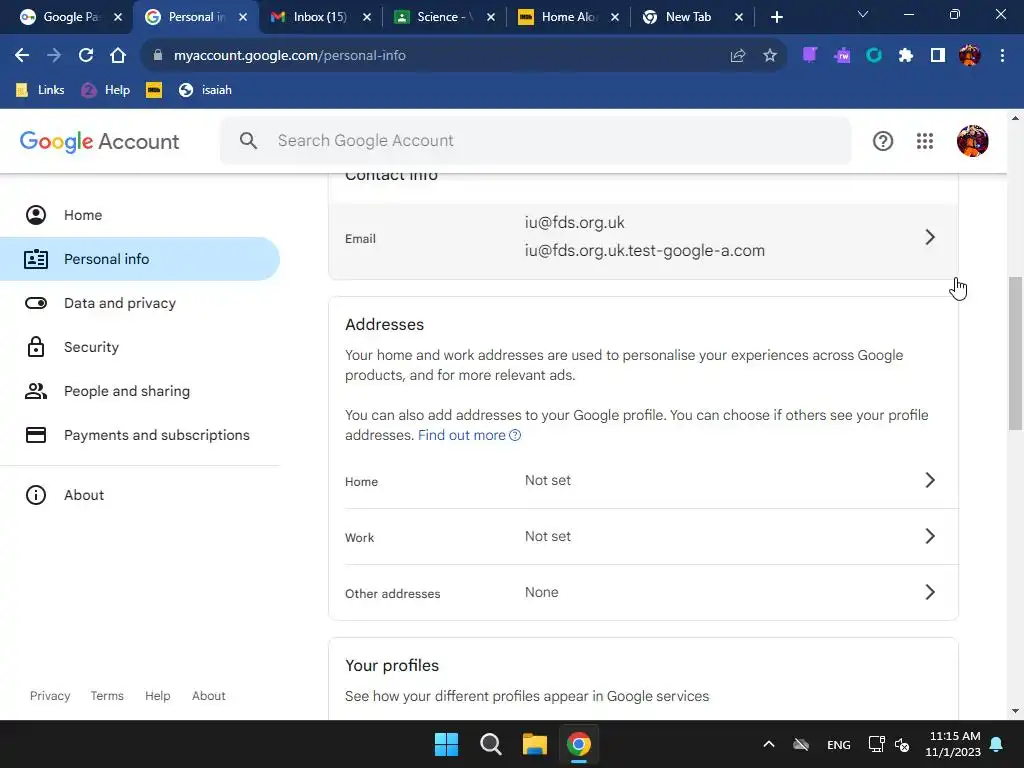1024x768 pixels.
Task: Open the Links bookmark folder
Action: coord(40,90)
